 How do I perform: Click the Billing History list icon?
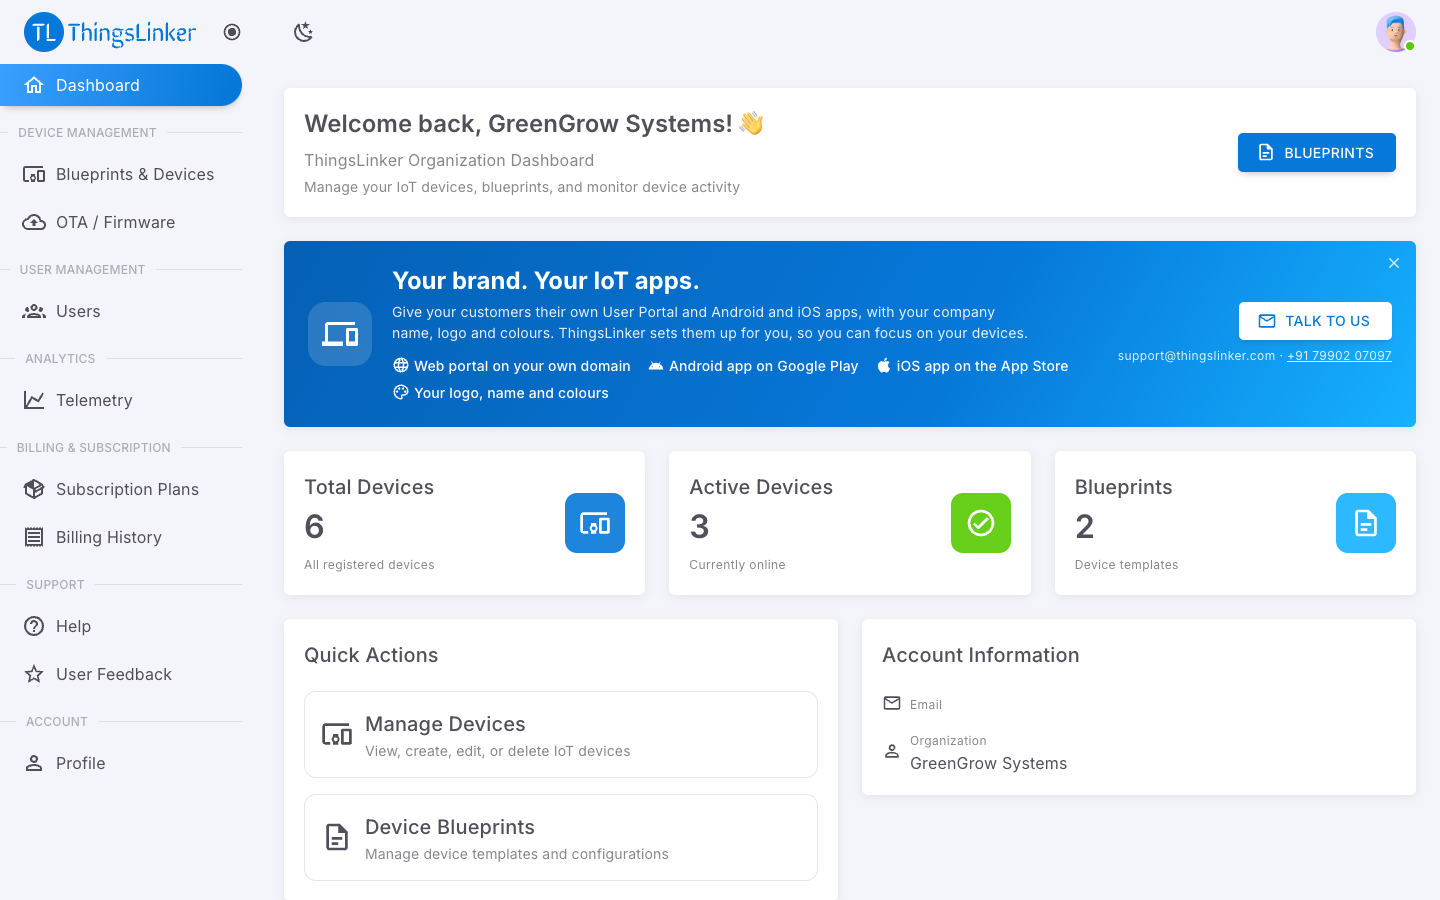point(34,537)
